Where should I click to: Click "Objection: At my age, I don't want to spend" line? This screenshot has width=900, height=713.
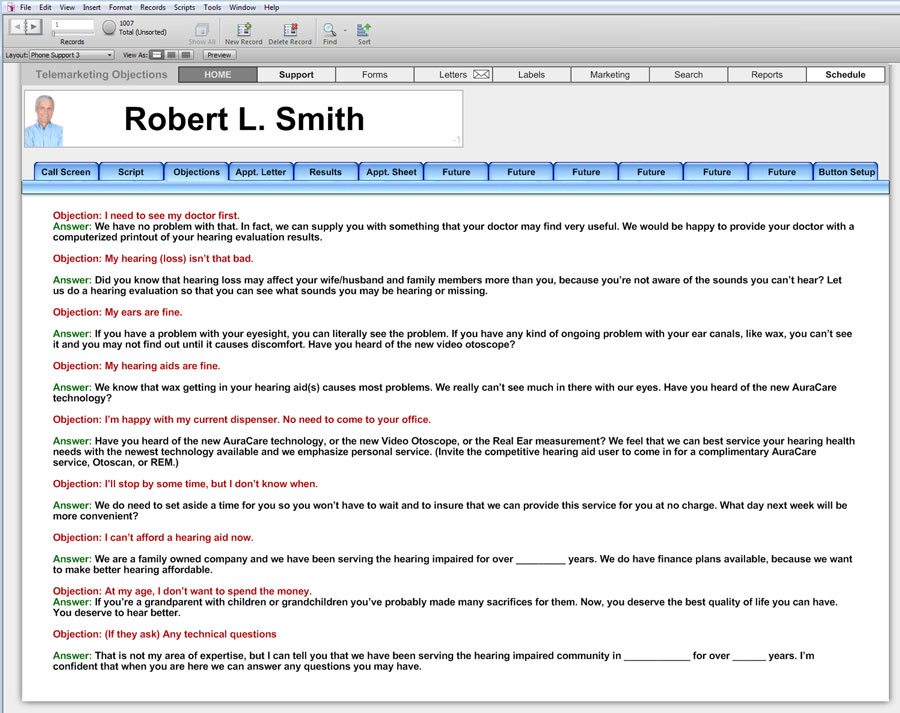pos(183,591)
